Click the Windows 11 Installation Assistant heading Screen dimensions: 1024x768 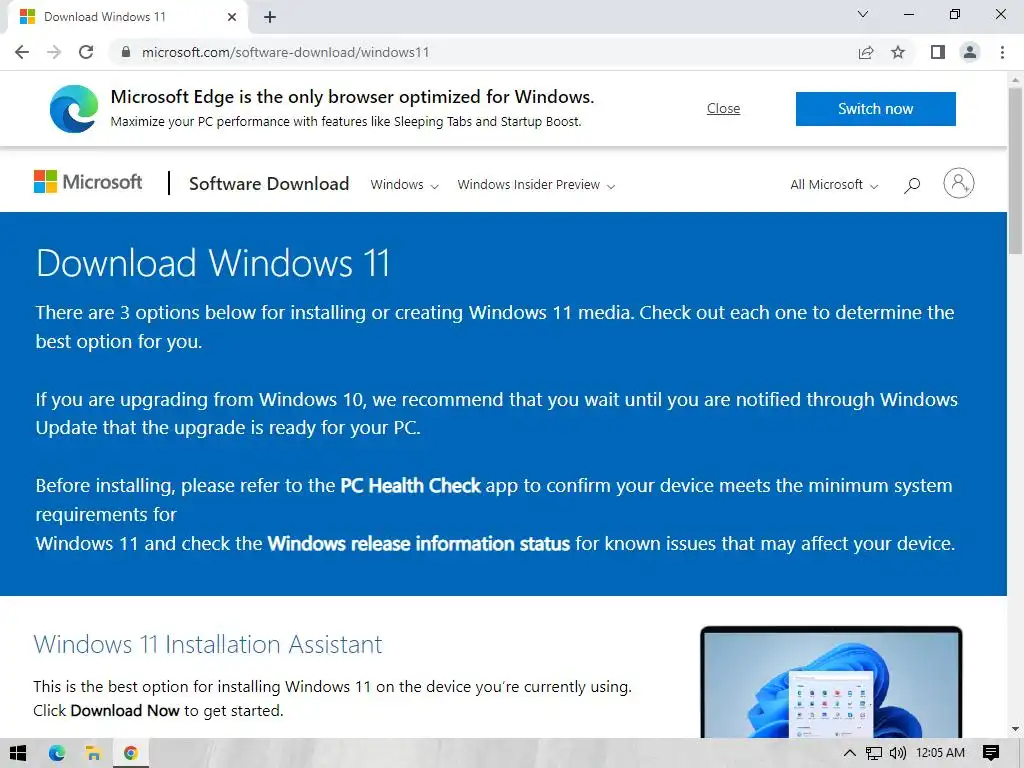click(208, 645)
